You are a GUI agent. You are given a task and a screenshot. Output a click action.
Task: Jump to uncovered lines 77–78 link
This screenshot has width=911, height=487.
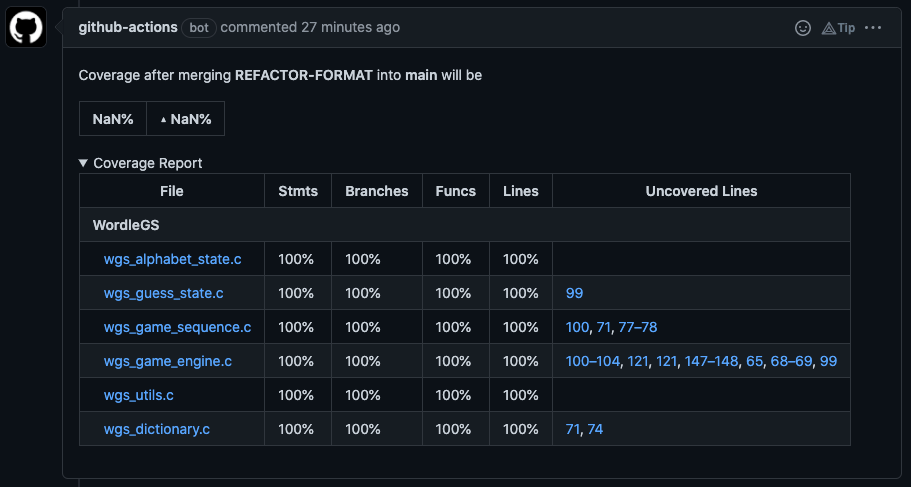coord(638,327)
